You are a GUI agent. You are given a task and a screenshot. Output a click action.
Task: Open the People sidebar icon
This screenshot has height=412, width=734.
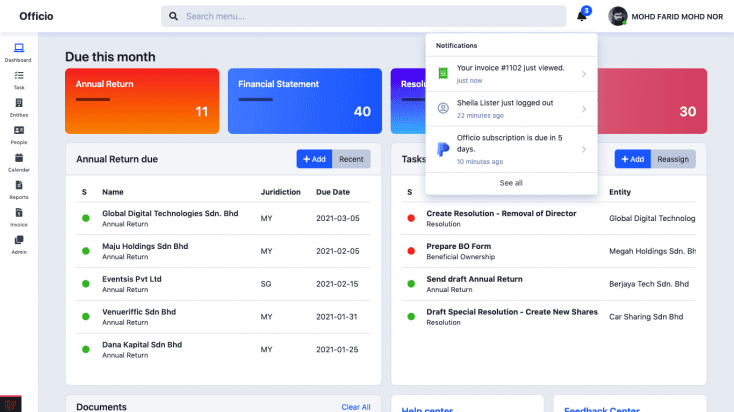click(19, 130)
